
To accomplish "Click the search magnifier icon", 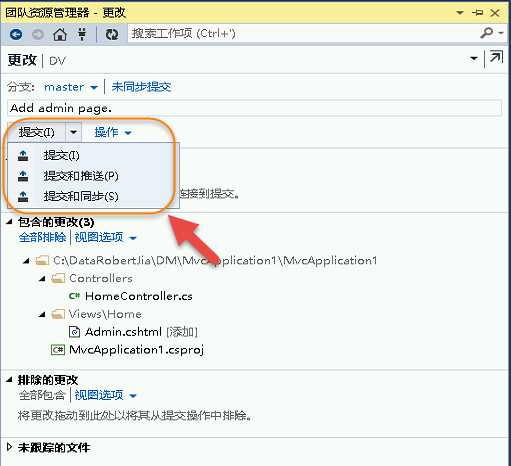I will click(x=487, y=33).
